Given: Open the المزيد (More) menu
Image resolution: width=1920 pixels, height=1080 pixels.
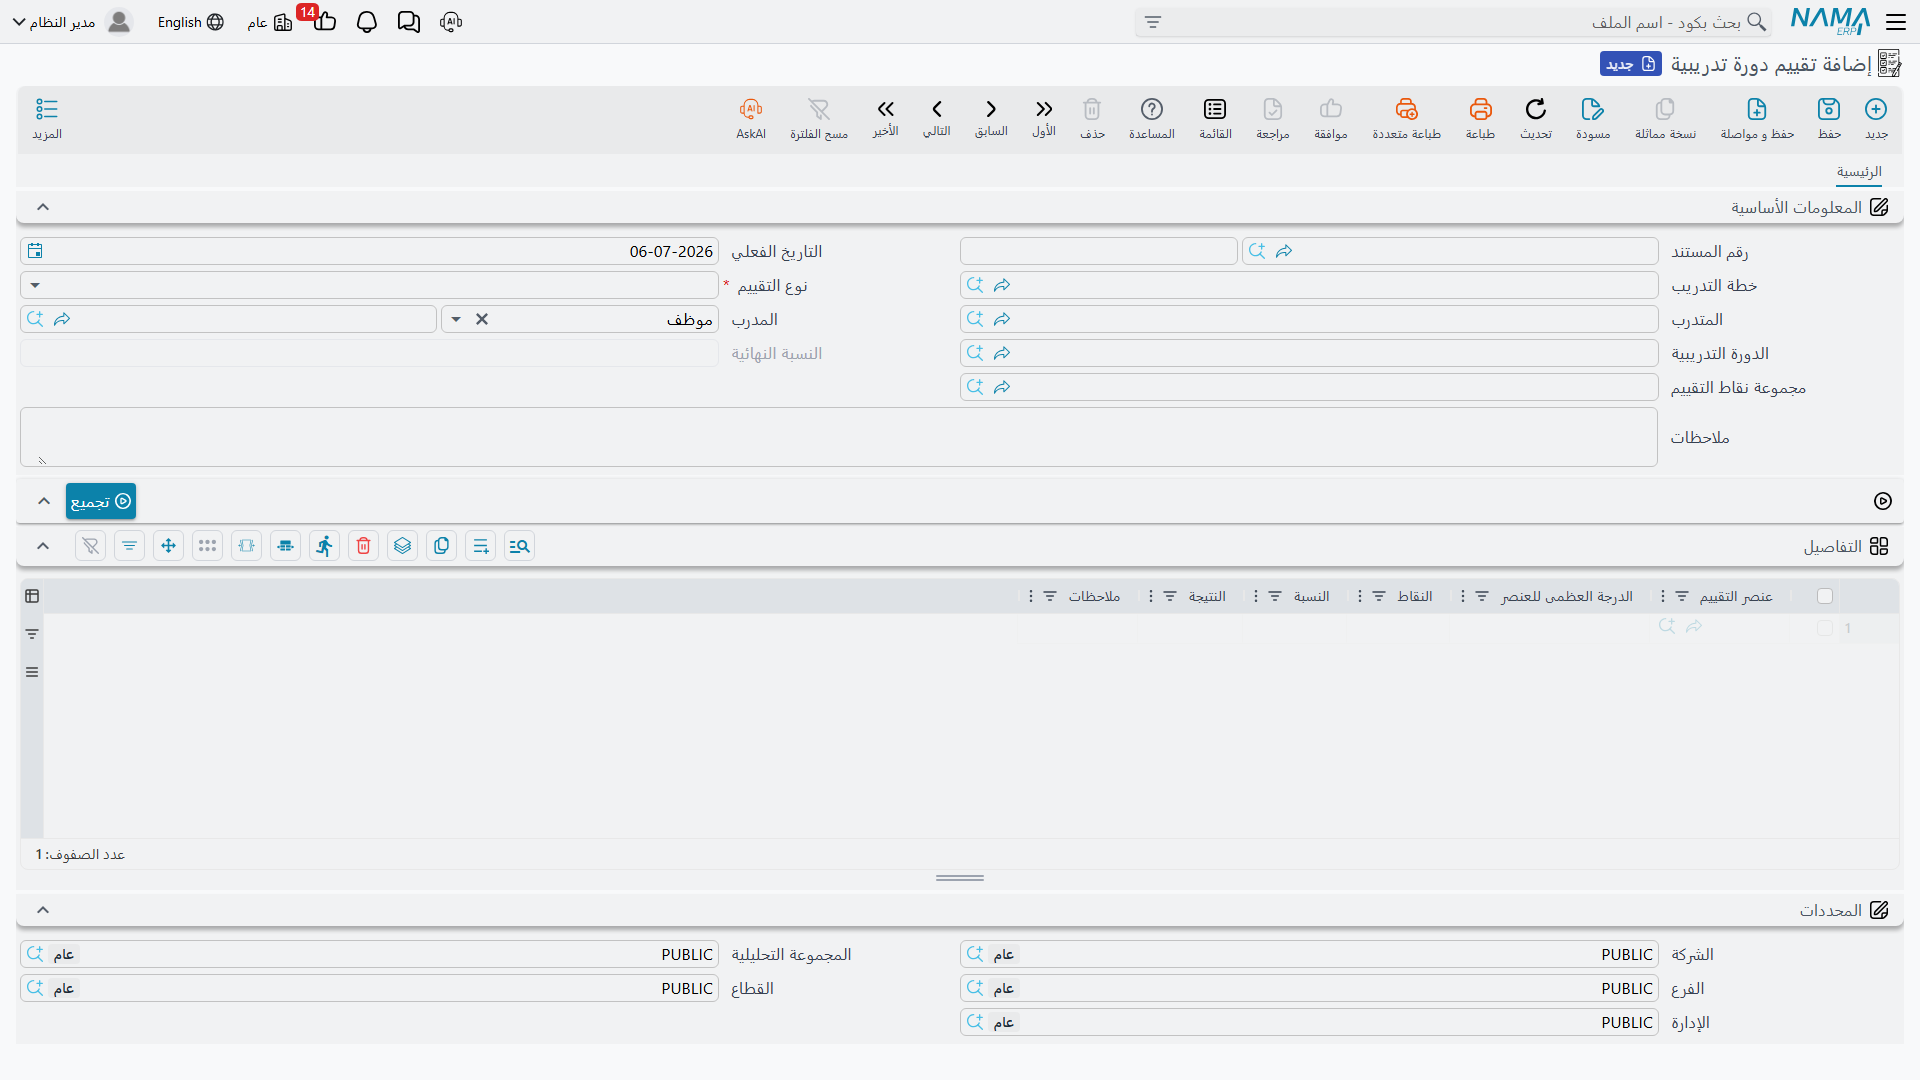Looking at the screenshot, I should coord(47,118).
